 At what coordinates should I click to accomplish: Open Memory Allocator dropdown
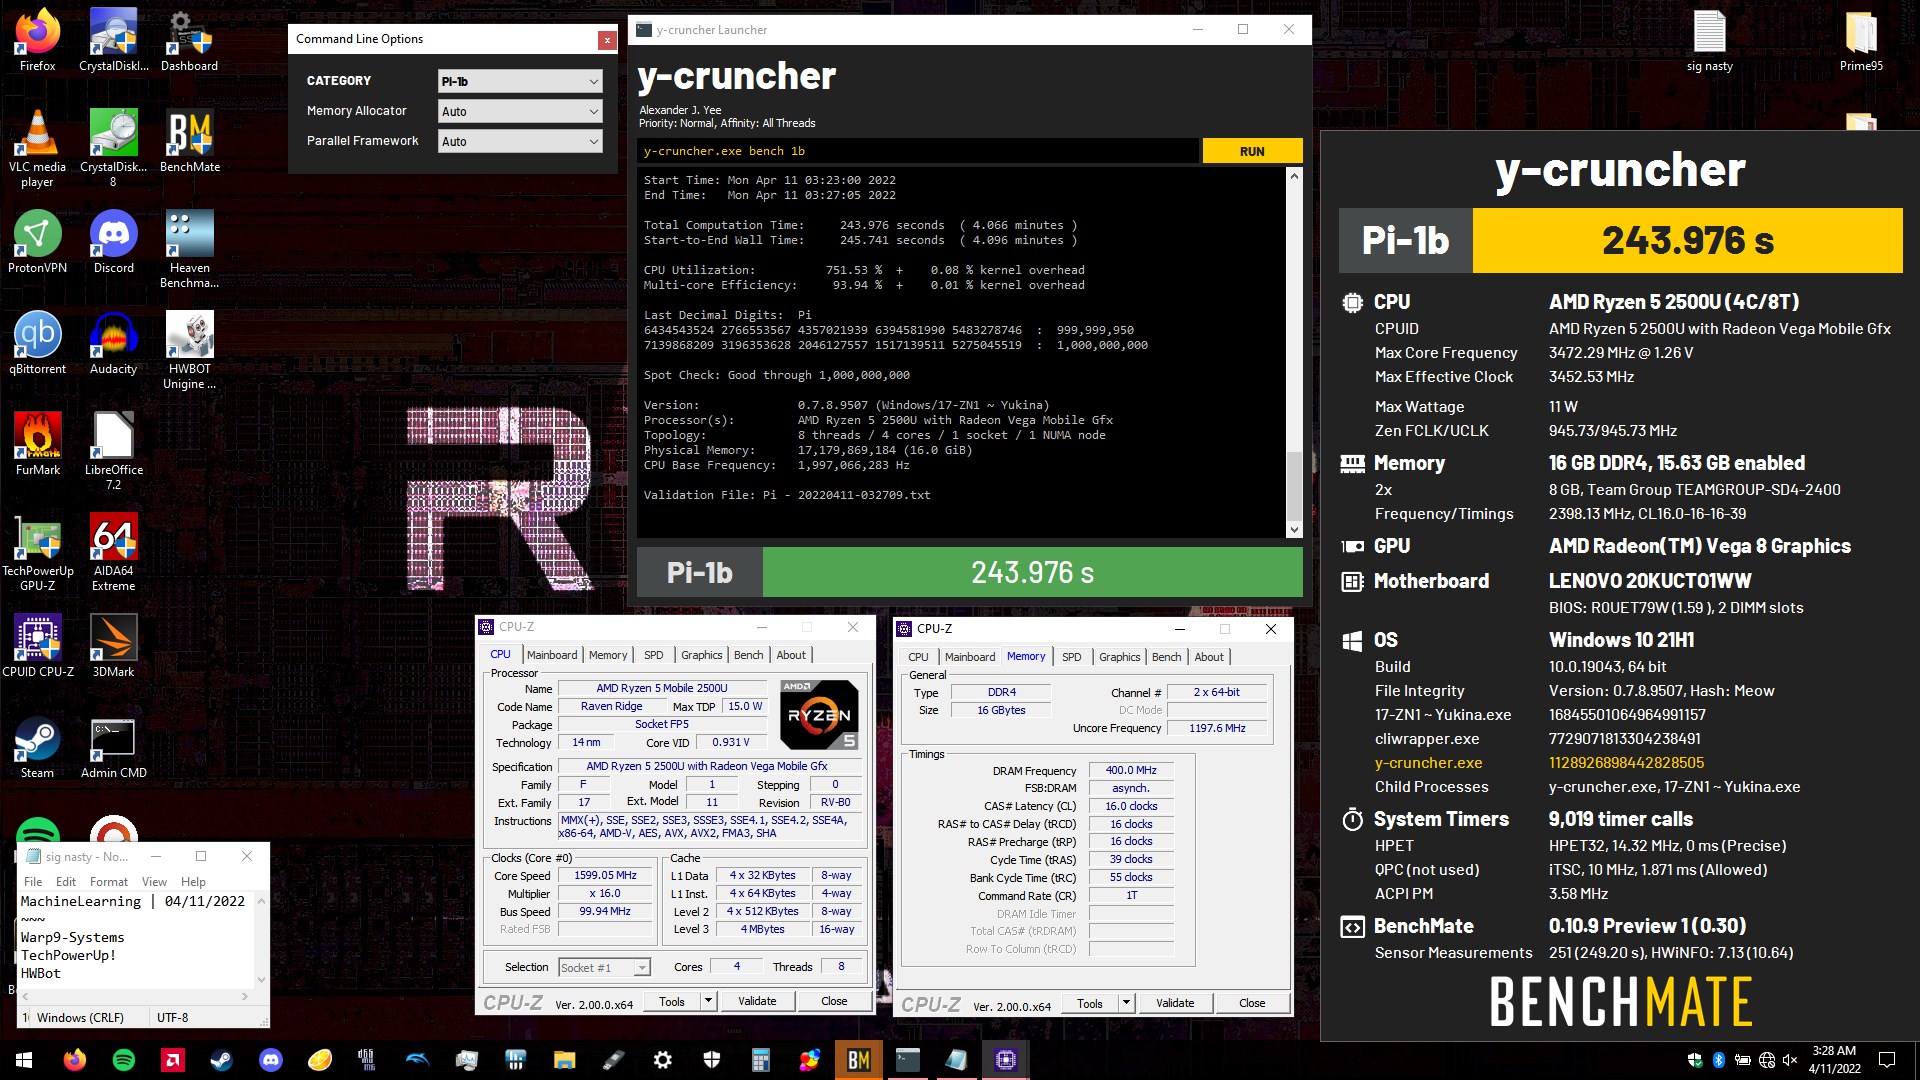(520, 111)
